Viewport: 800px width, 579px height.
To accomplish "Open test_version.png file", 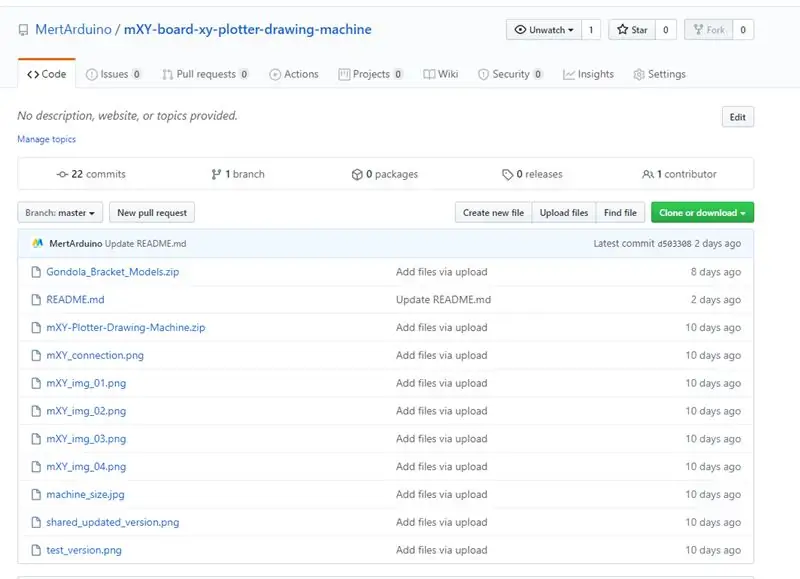I will click(x=84, y=550).
